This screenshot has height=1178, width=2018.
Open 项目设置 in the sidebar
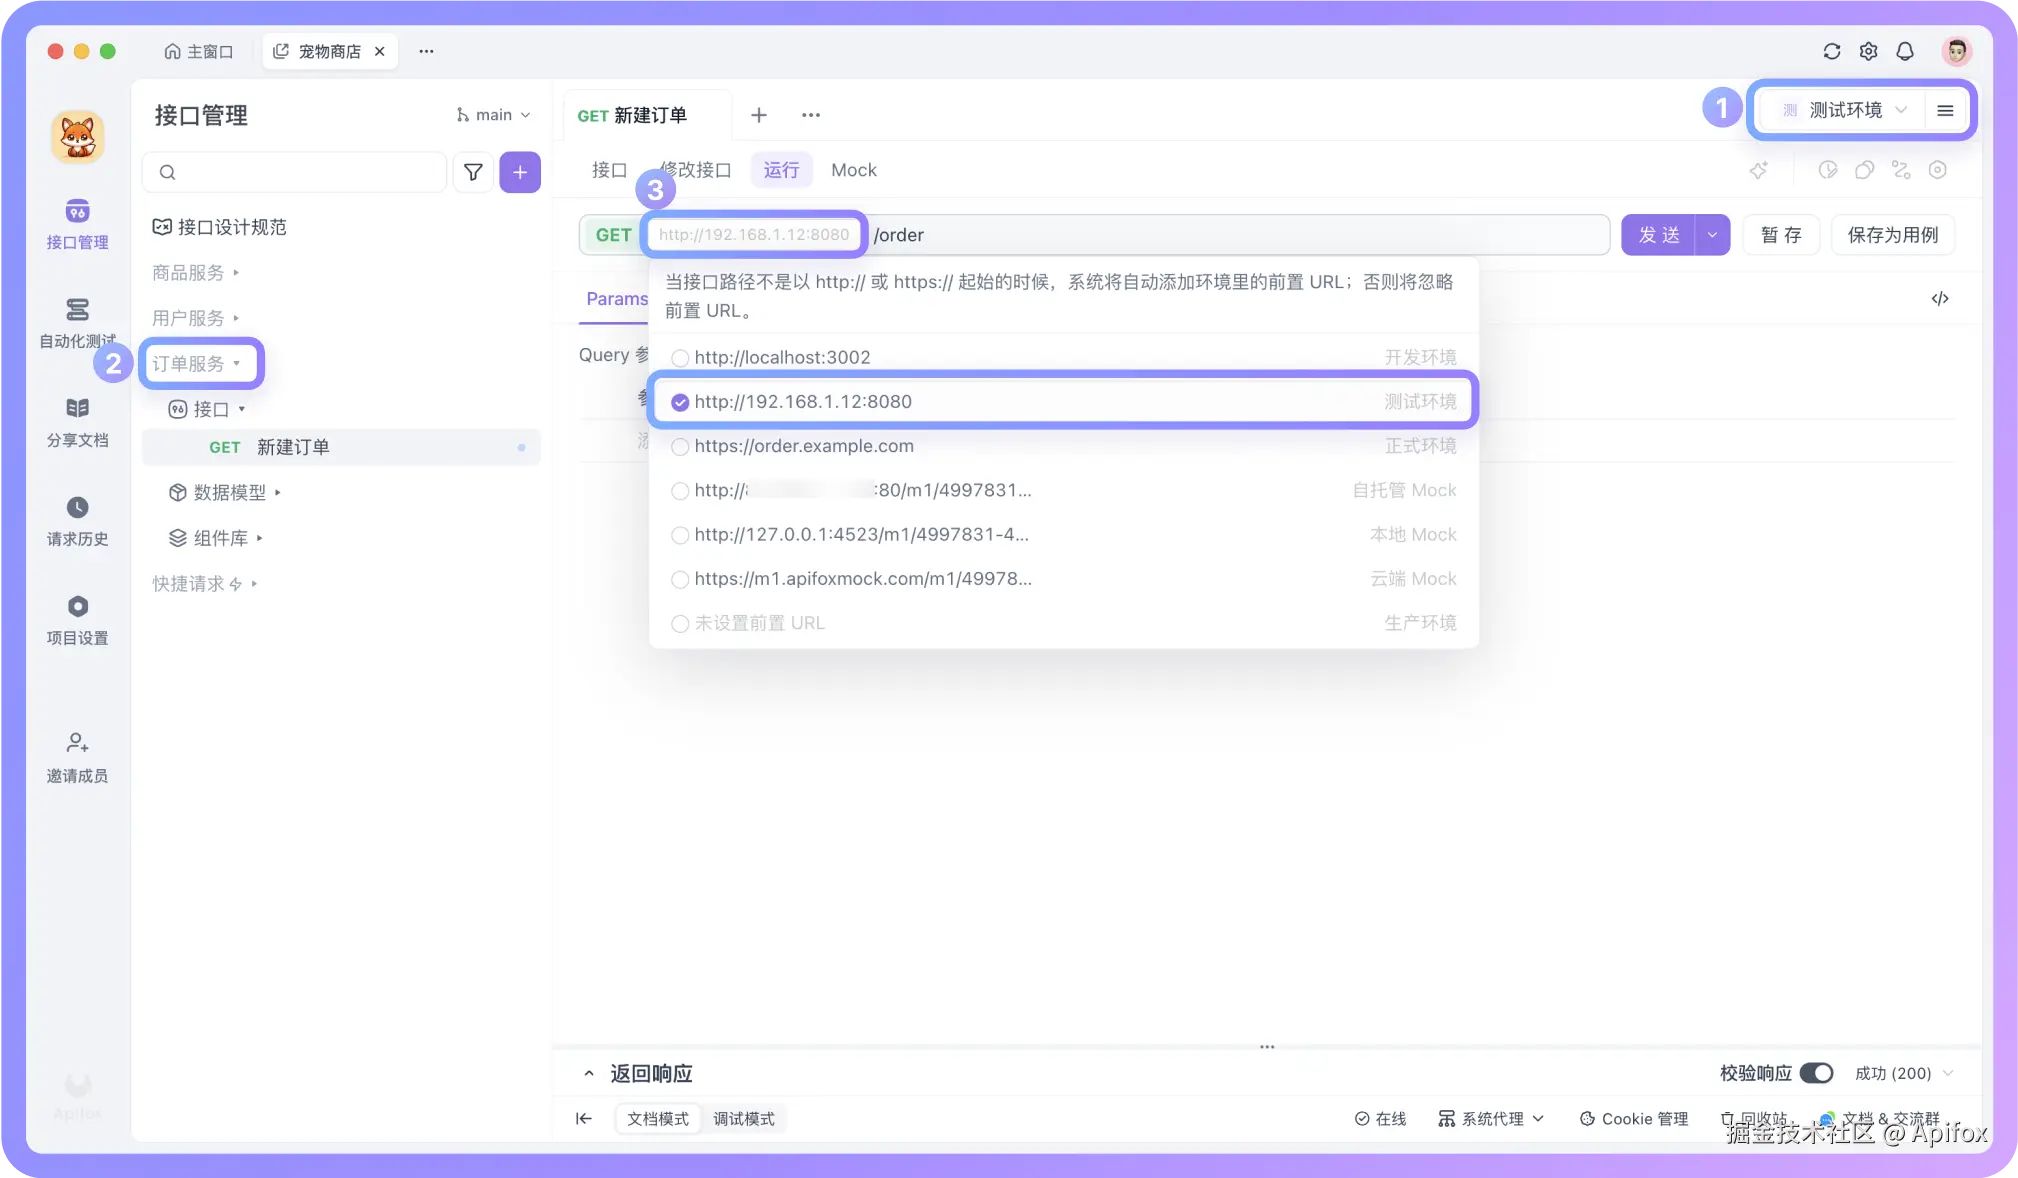click(77, 607)
